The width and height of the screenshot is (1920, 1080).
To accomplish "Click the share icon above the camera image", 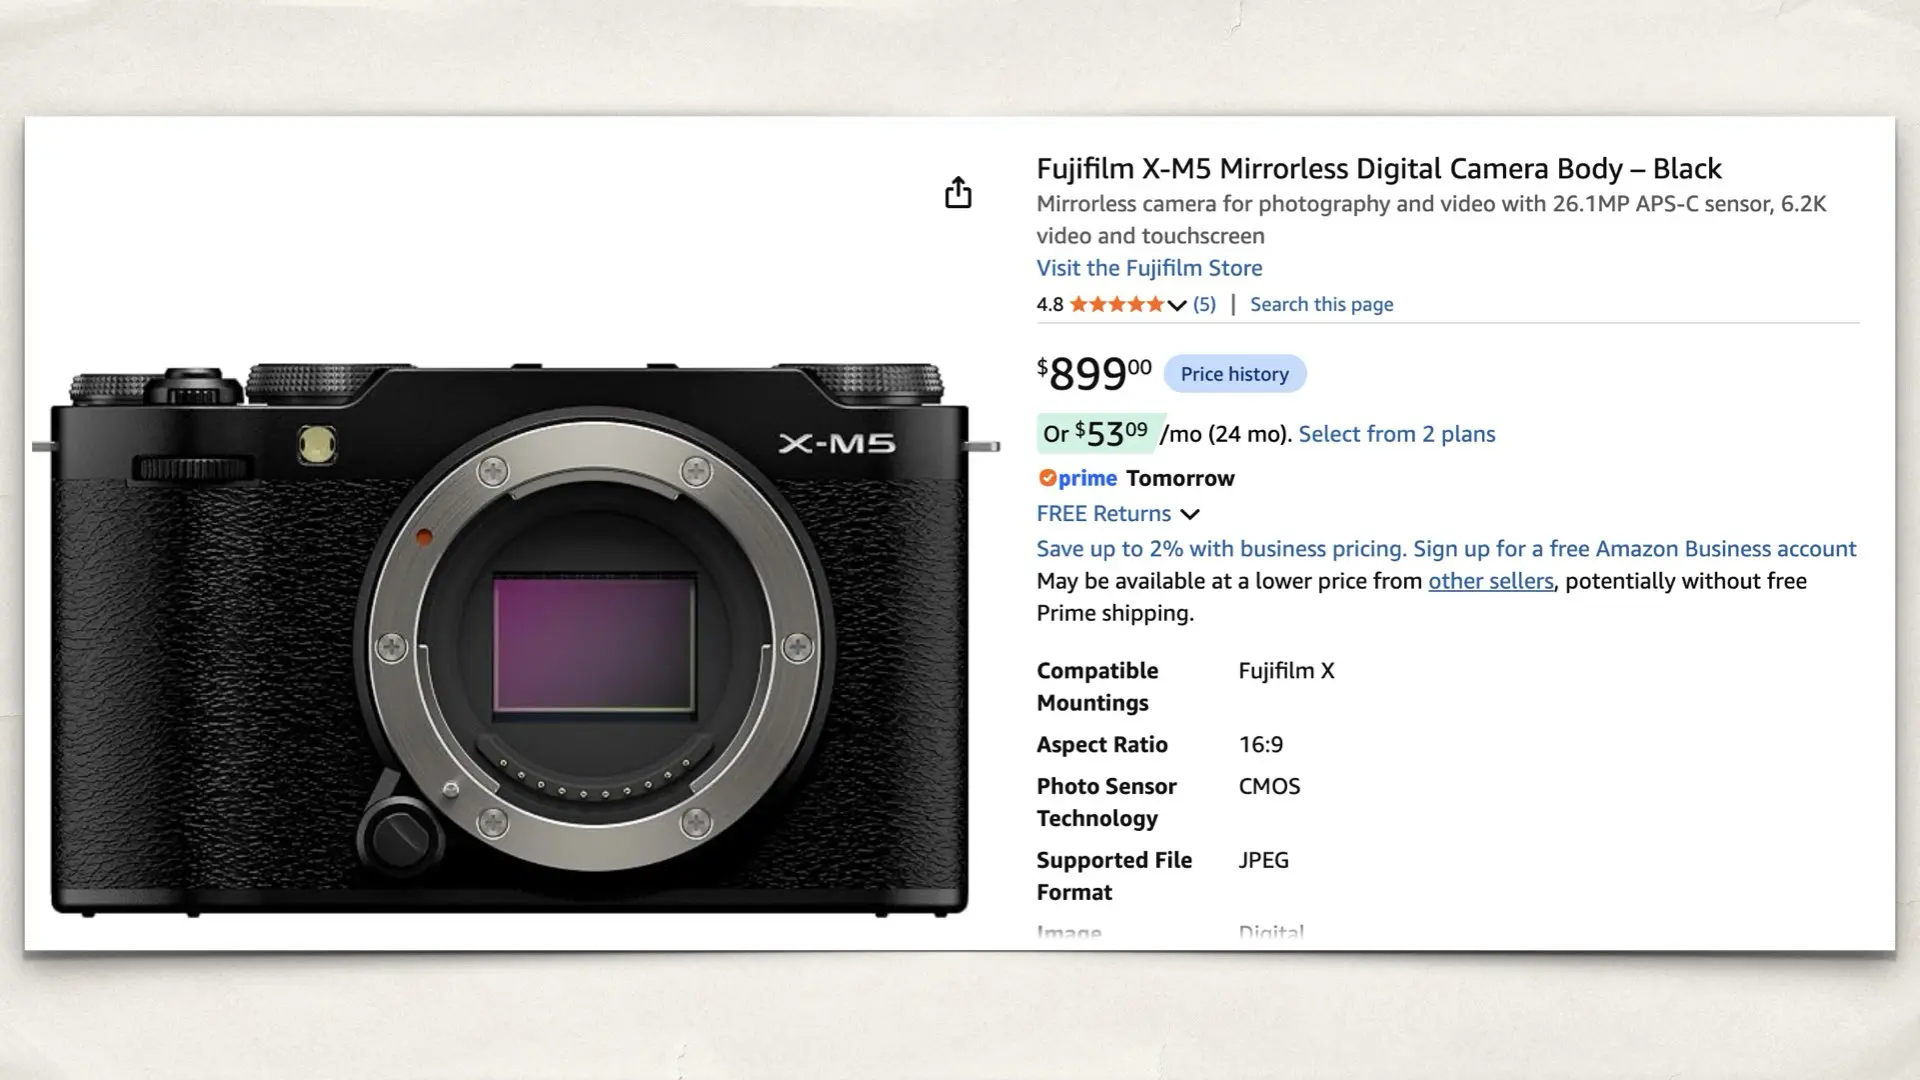I will tap(958, 192).
